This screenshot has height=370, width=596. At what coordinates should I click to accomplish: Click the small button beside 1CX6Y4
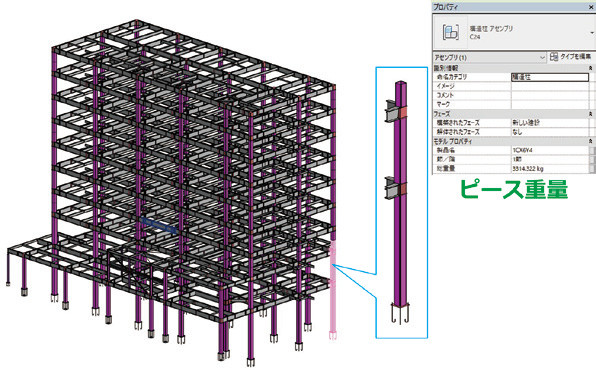(x=592, y=150)
